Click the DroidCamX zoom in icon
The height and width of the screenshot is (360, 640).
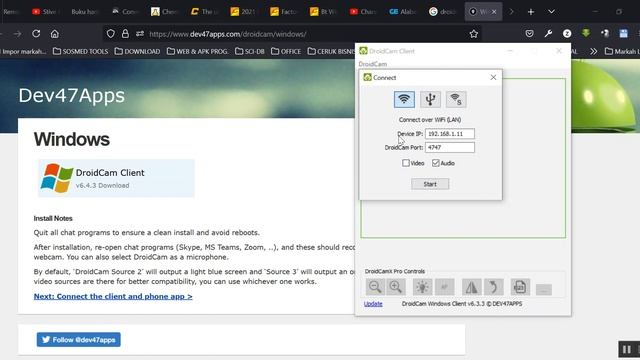coord(396,287)
